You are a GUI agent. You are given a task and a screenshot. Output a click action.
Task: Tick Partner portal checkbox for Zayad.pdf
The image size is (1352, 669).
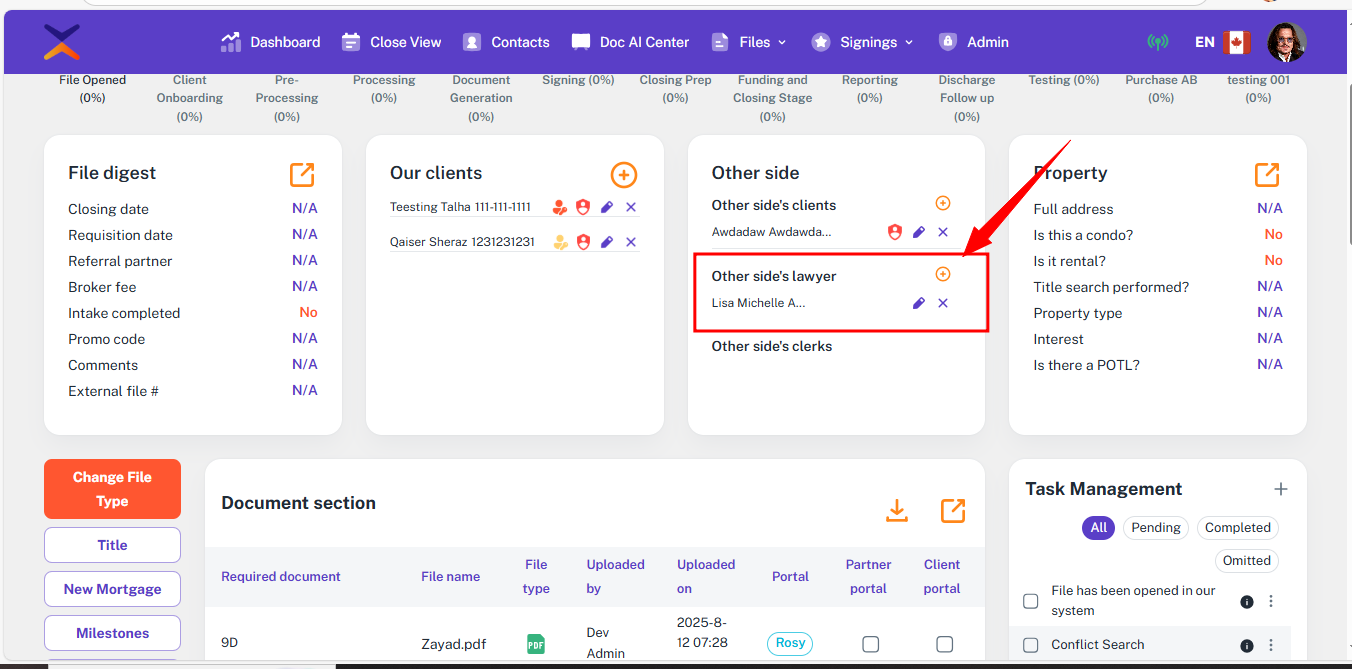coord(870,644)
